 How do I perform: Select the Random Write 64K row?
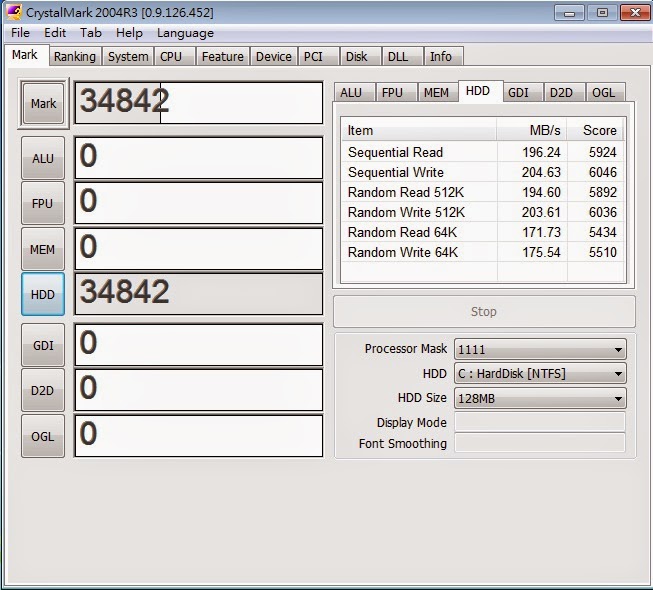tap(482, 252)
